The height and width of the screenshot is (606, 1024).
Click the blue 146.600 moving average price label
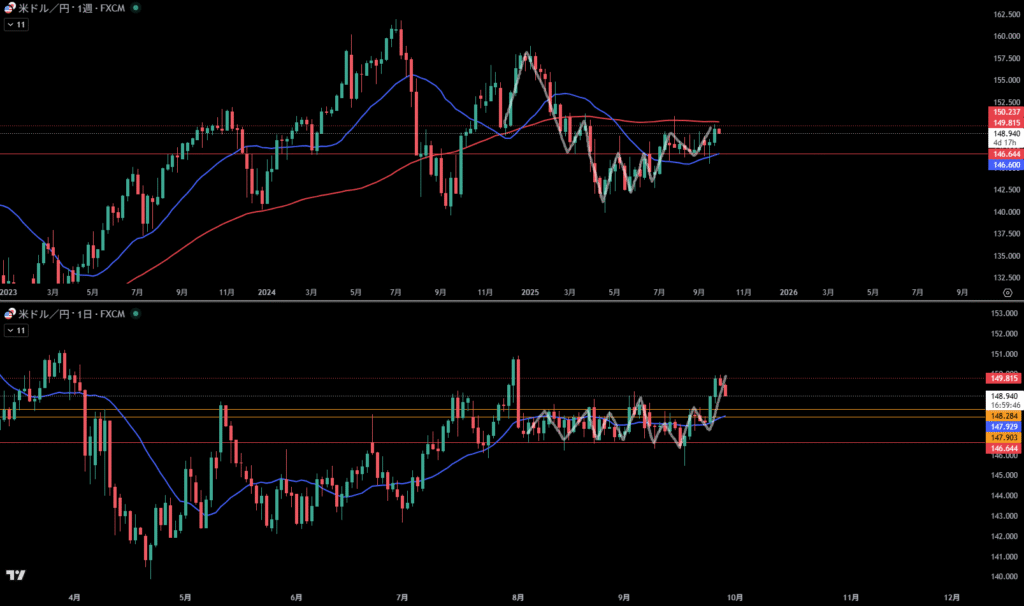(1004, 165)
